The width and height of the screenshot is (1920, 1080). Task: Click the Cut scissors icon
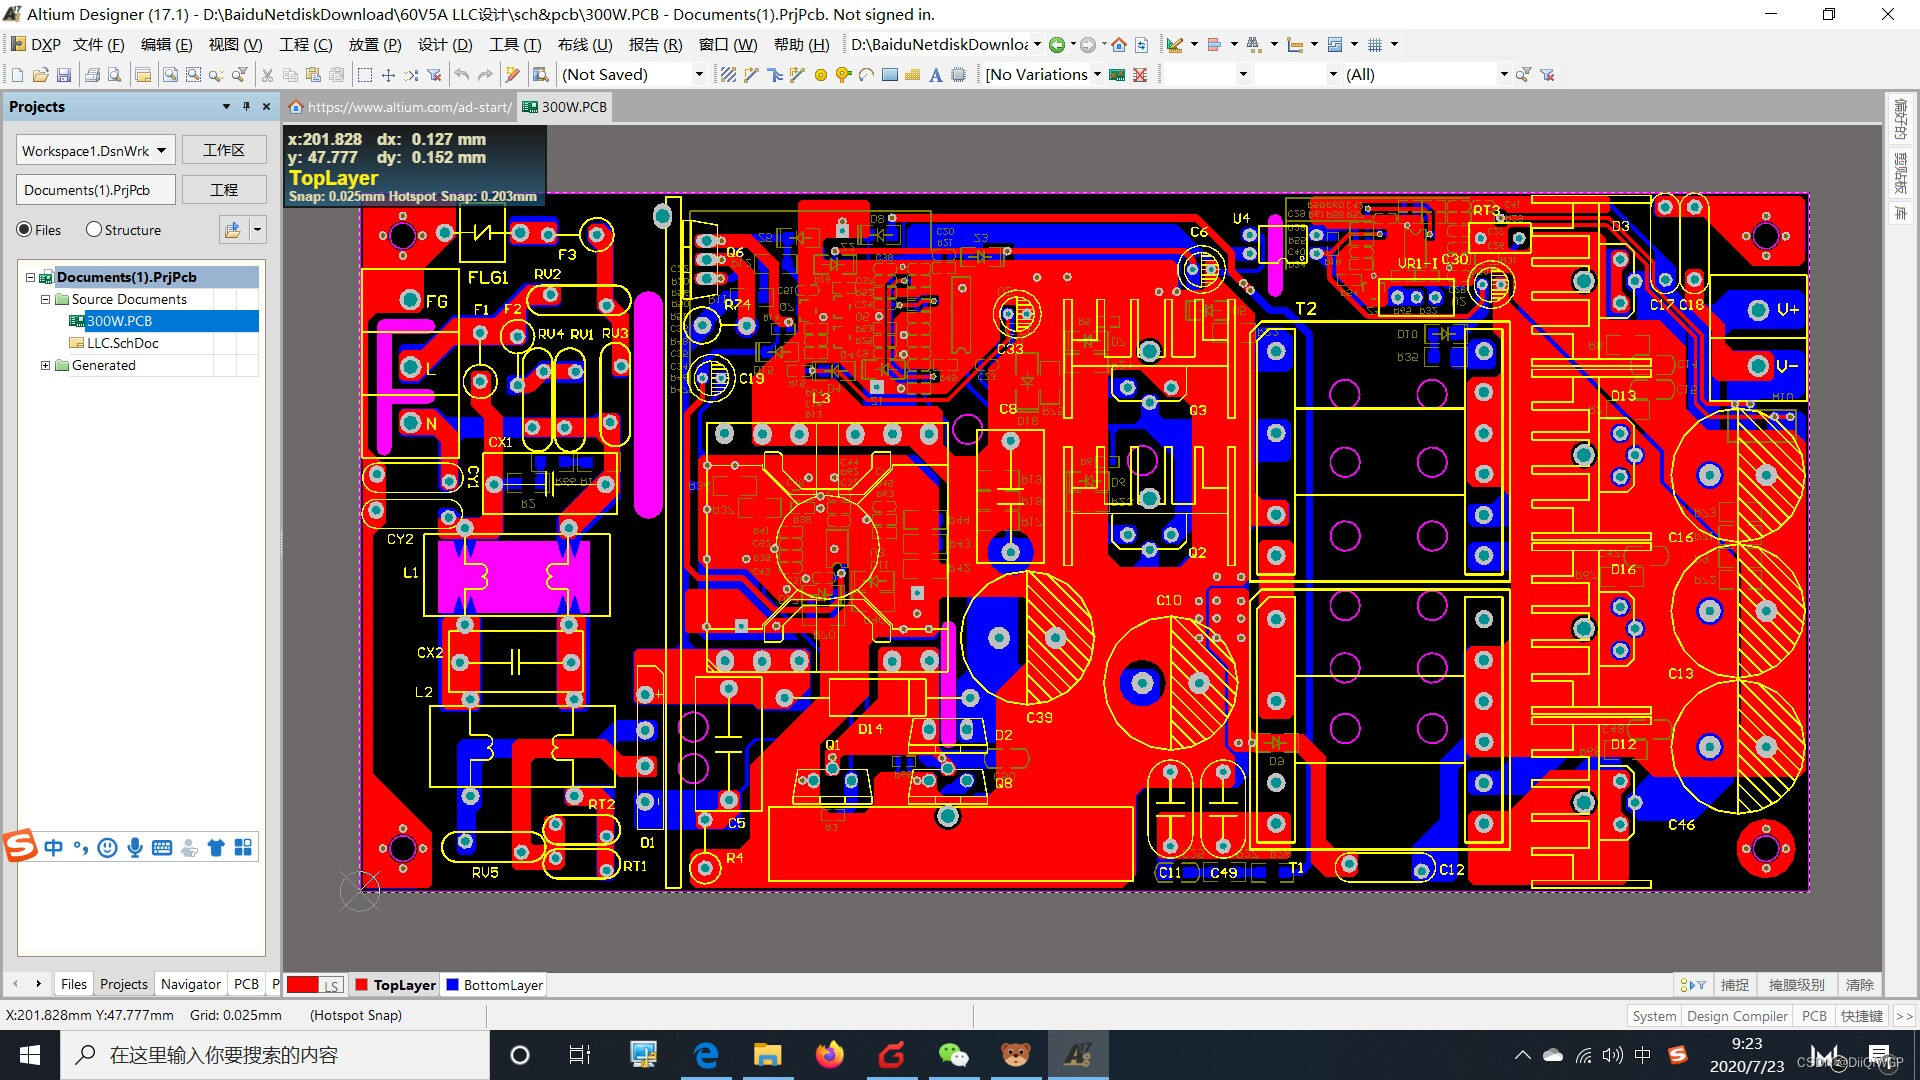pyautogui.click(x=267, y=75)
